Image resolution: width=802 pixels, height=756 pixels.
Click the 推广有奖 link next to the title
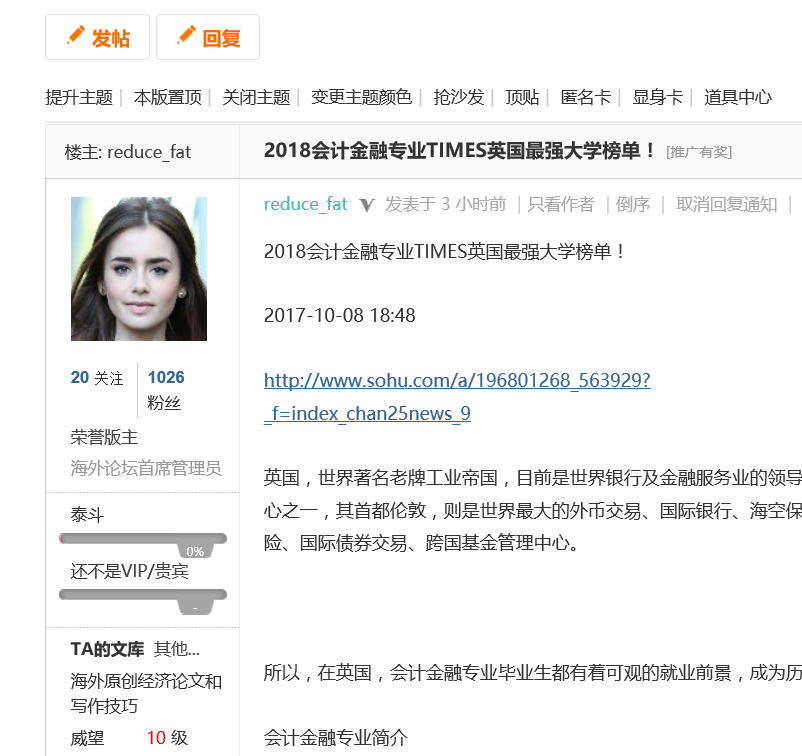point(699,152)
